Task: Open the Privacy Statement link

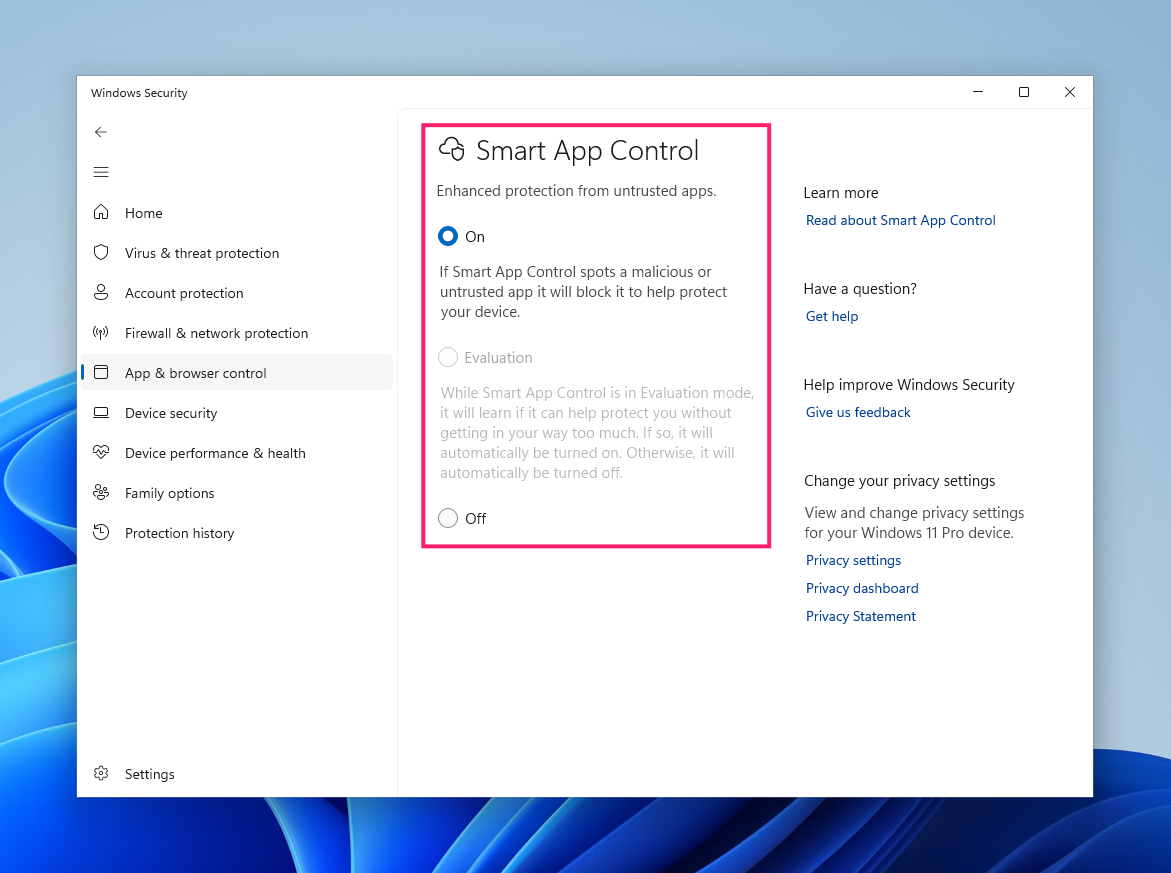Action: click(x=860, y=616)
